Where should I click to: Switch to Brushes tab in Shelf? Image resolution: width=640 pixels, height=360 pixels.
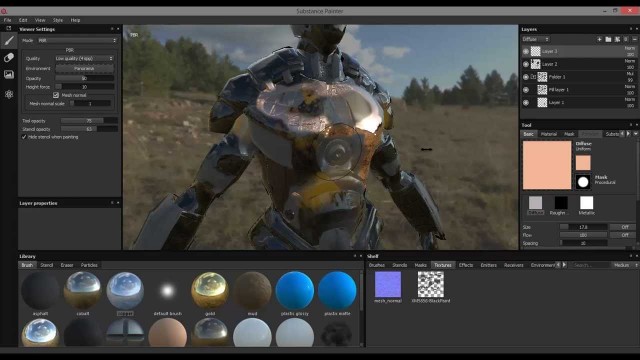pyautogui.click(x=377, y=265)
